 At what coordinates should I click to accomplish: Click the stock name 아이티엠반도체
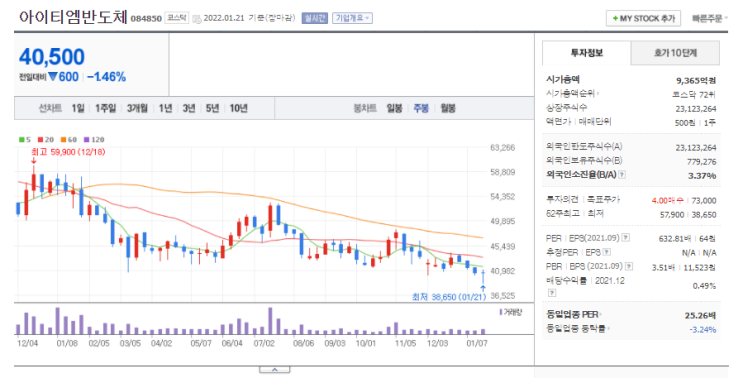(73, 17)
